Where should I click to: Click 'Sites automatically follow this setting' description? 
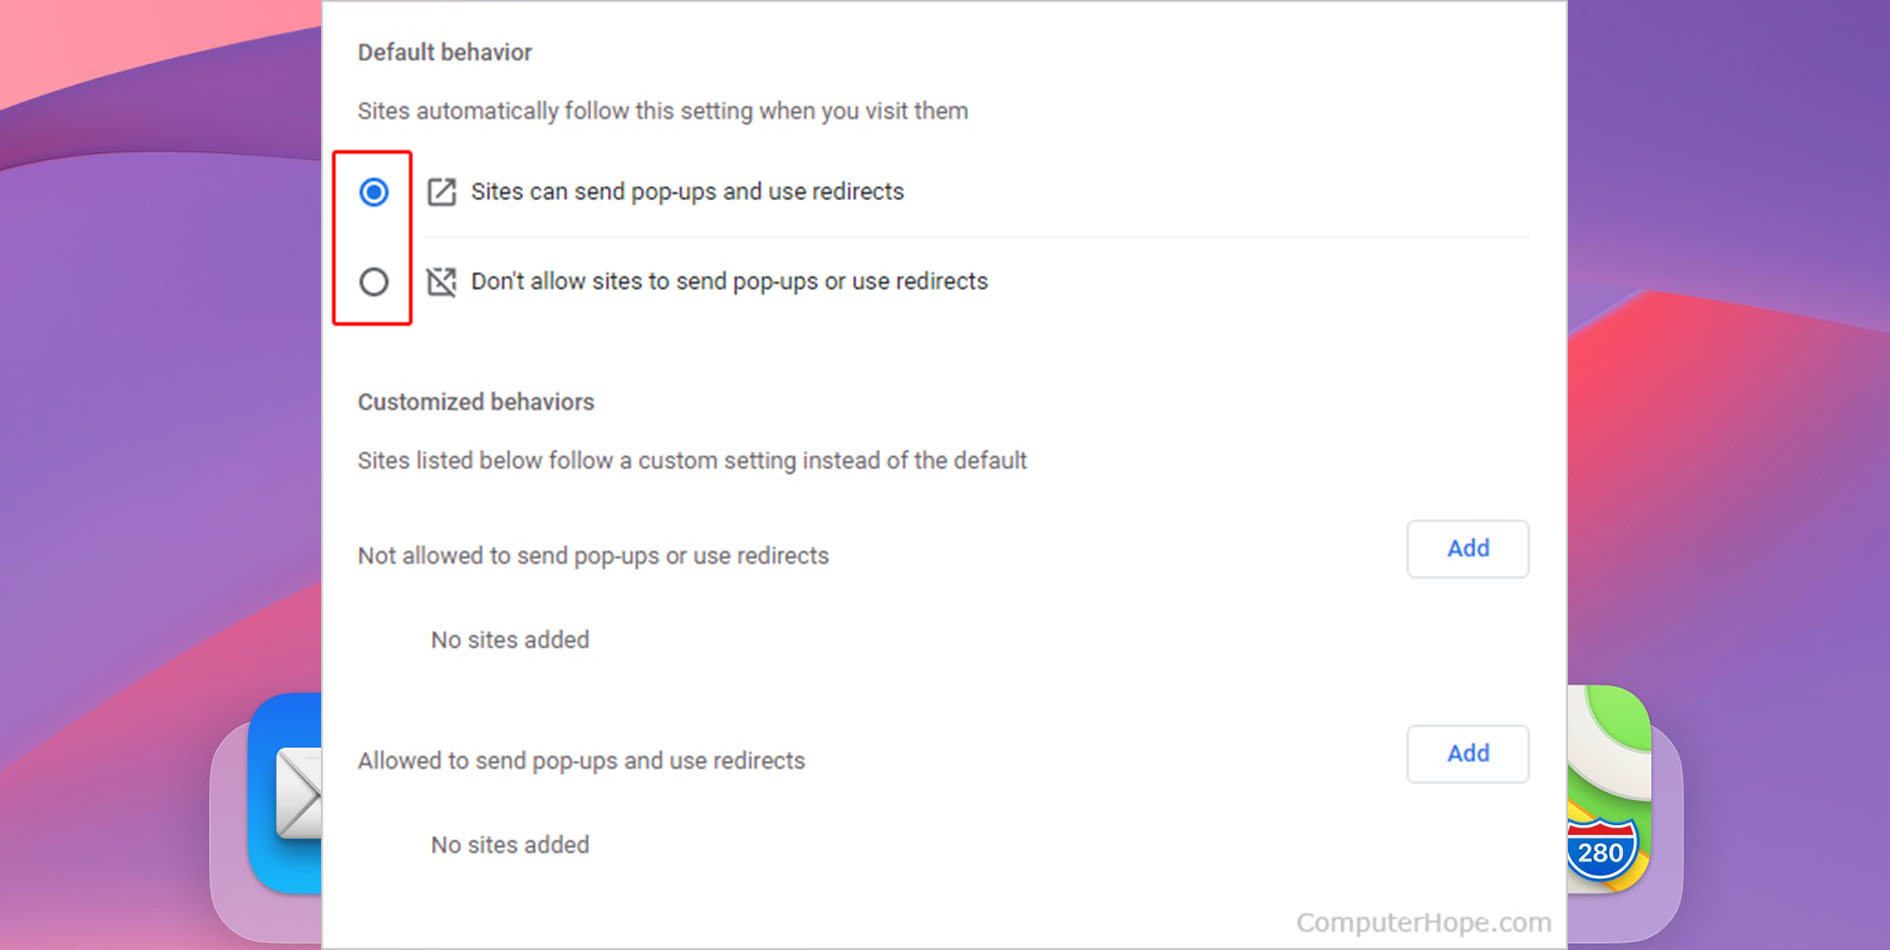pos(662,111)
